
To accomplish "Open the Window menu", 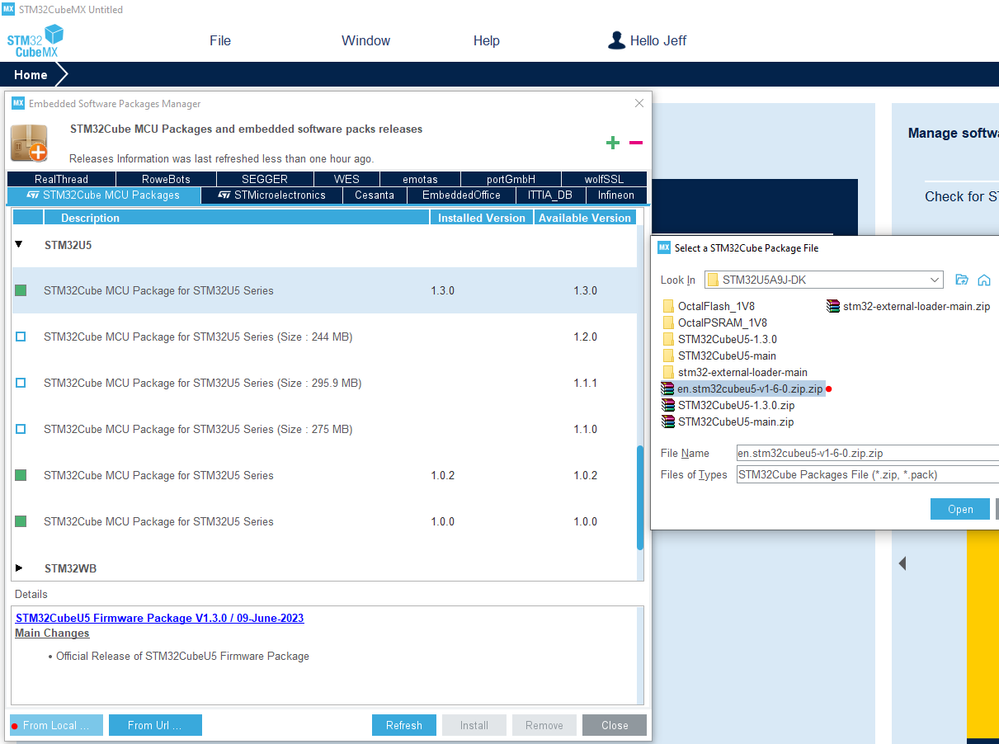I will pos(366,41).
